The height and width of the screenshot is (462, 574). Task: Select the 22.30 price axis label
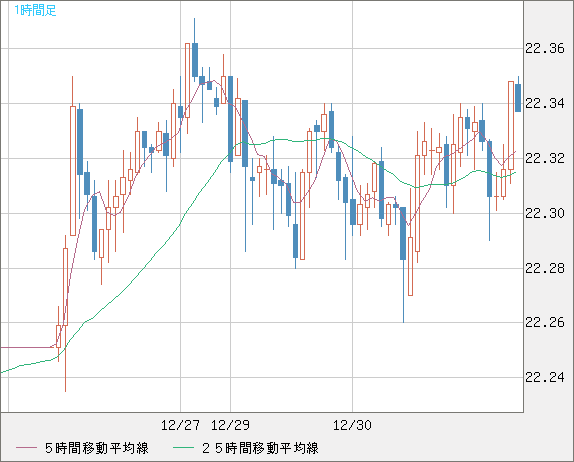coord(545,213)
